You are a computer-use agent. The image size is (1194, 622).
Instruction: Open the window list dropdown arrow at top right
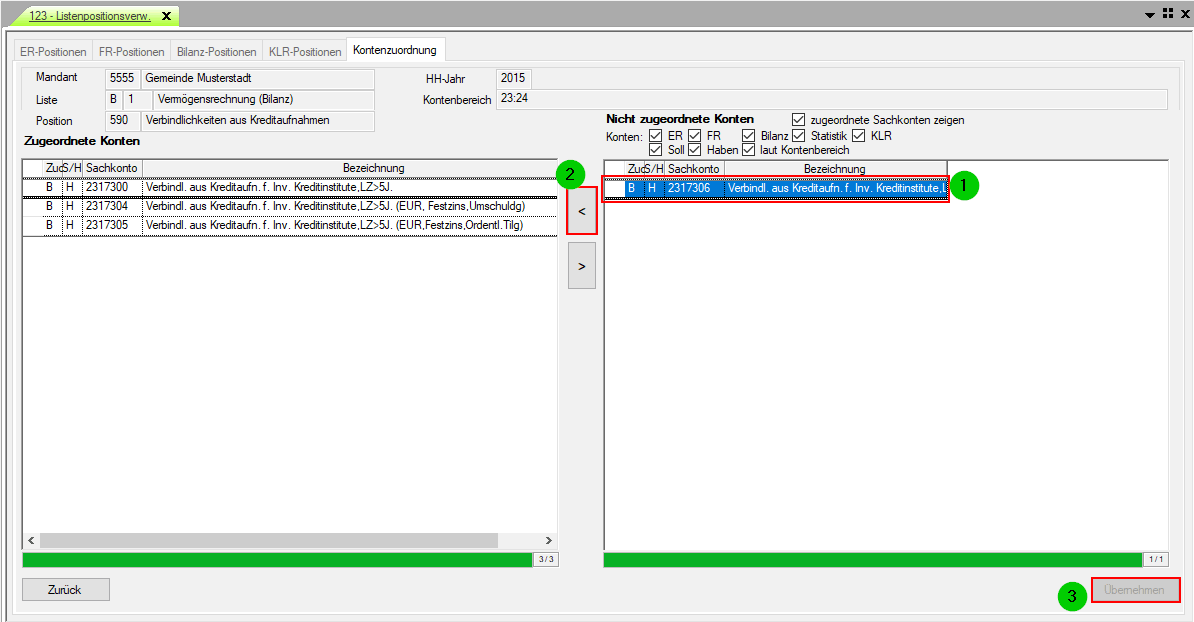pos(1150,15)
